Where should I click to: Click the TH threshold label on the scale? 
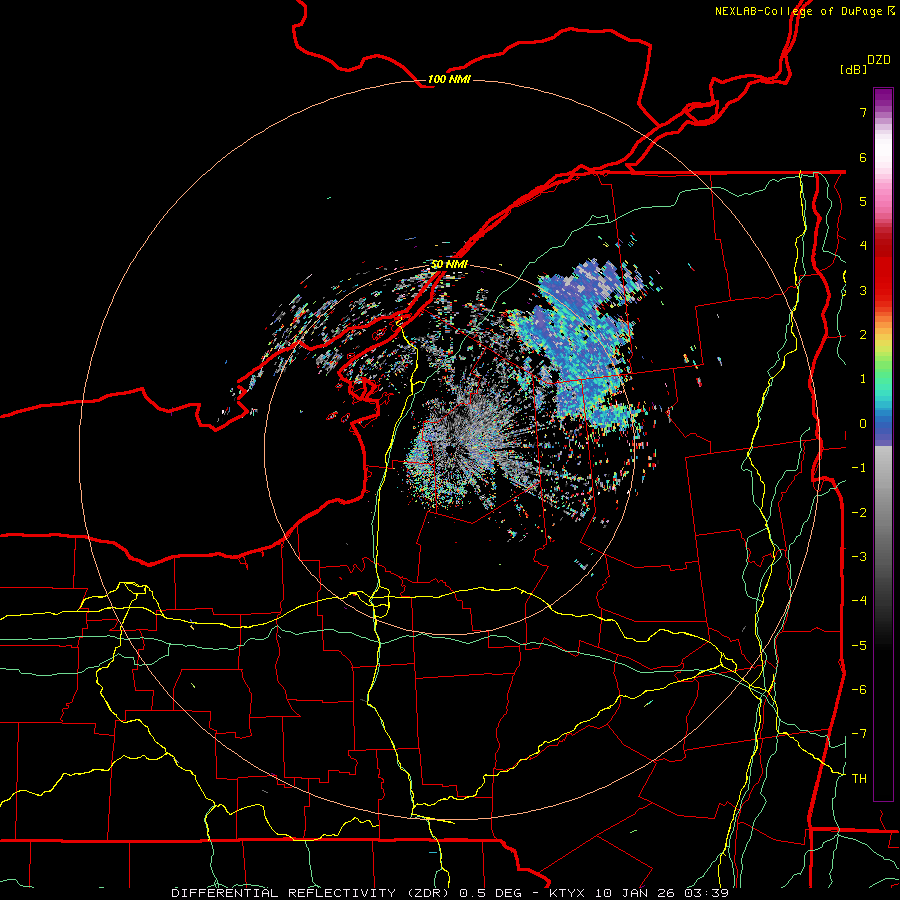pyautogui.click(x=859, y=779)
